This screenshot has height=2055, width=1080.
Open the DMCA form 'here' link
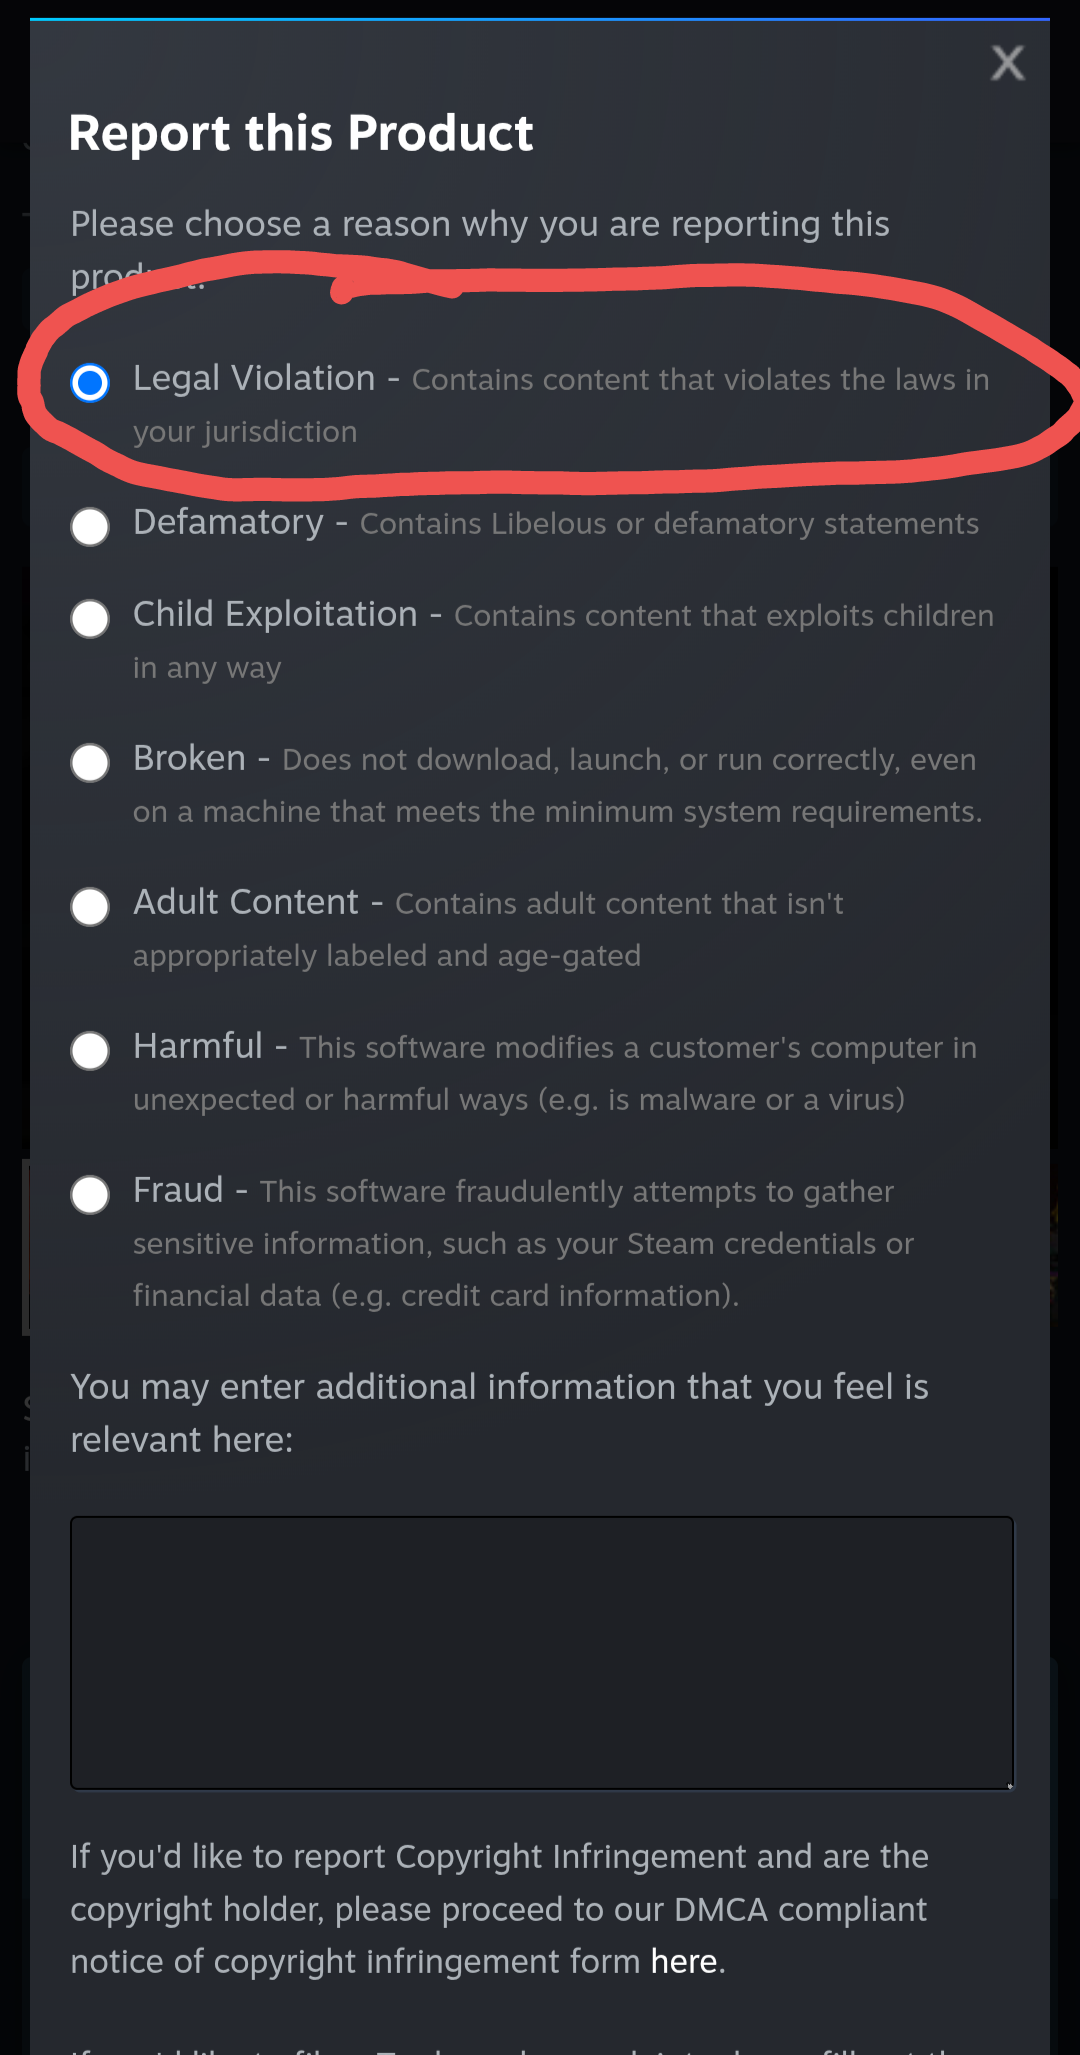pyautogui.click(x=684, y=1962)
